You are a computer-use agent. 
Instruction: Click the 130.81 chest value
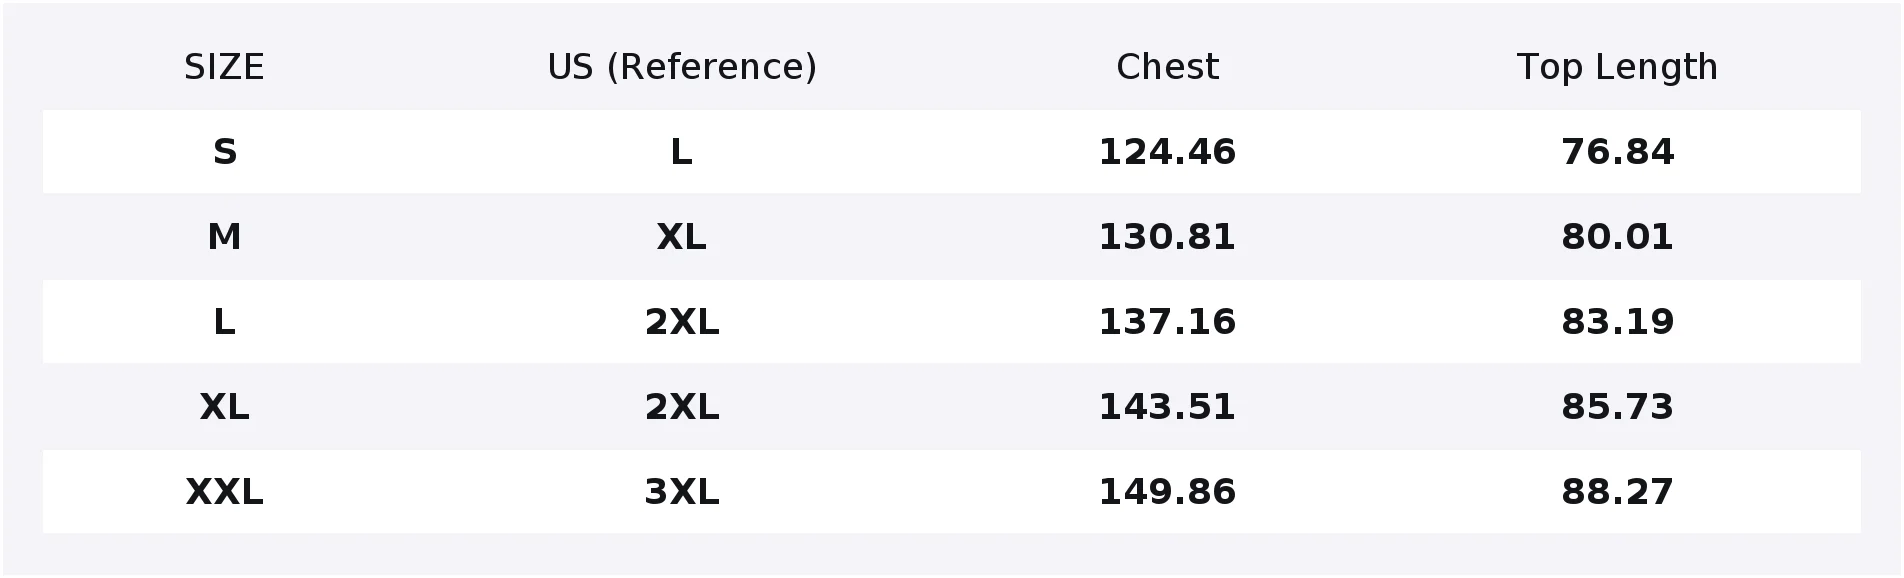pyautogui.click(x=1167, y=237)
